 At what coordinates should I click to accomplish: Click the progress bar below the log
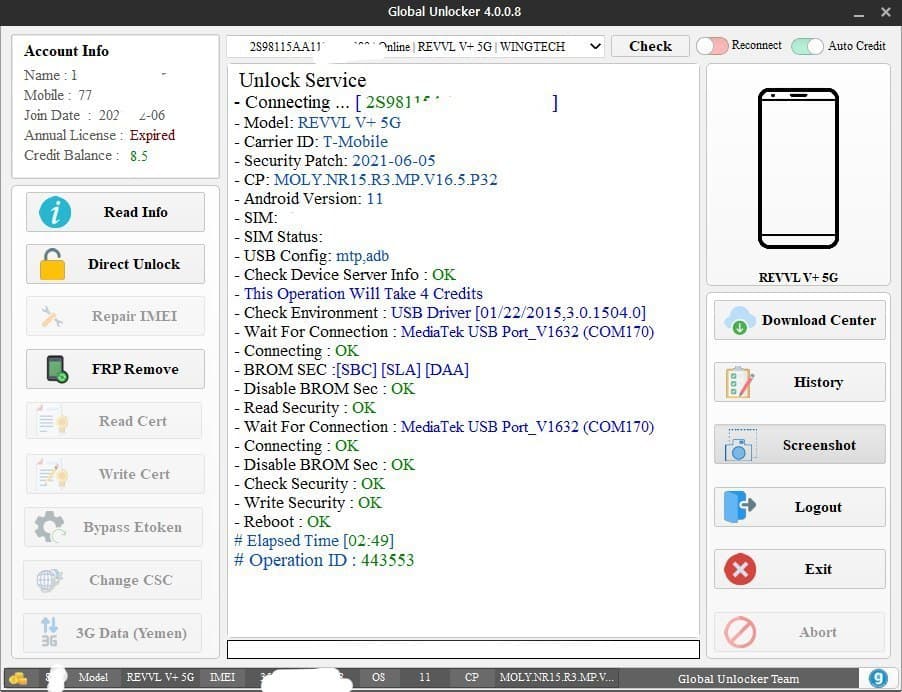pyautogui.click(x=463, y=649)
